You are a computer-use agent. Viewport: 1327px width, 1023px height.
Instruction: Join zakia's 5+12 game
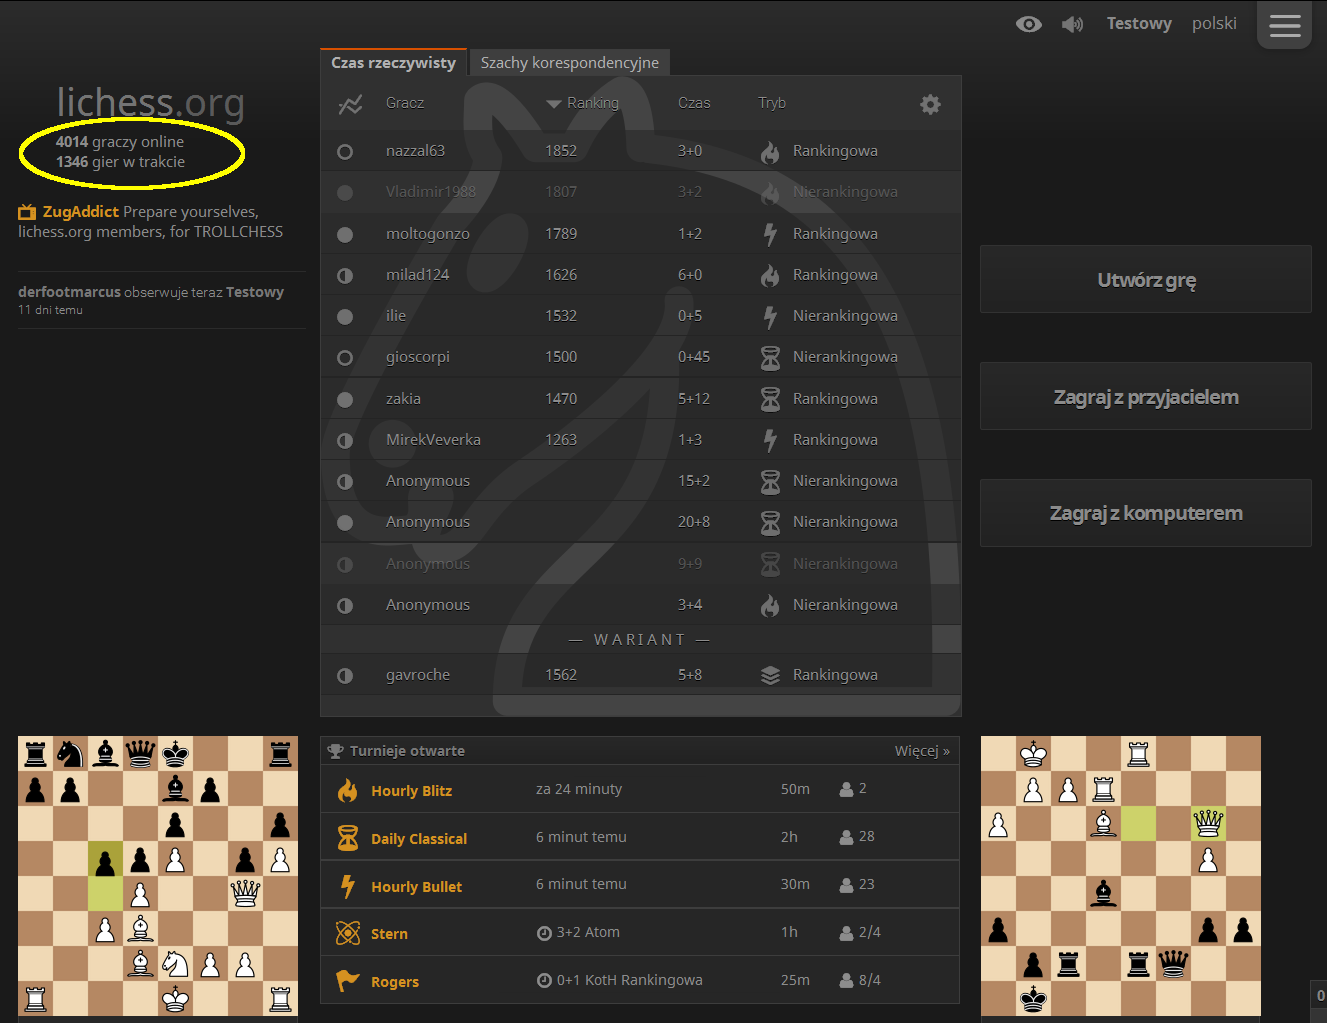click(x=641, y=399)
